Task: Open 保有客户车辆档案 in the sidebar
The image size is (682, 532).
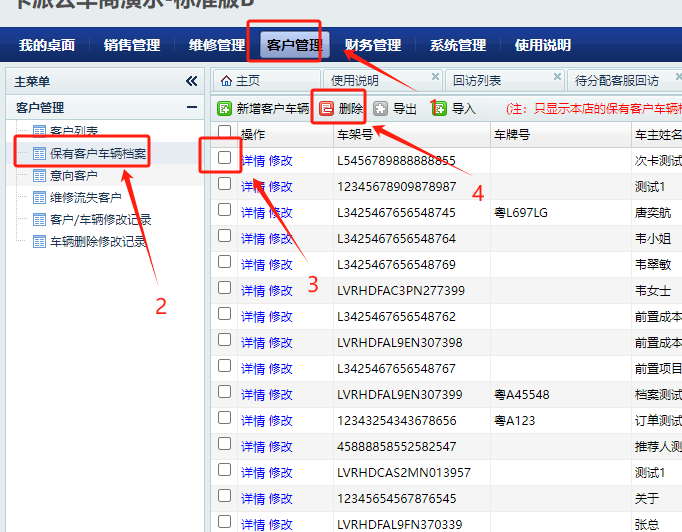Action: pos(98,154)
